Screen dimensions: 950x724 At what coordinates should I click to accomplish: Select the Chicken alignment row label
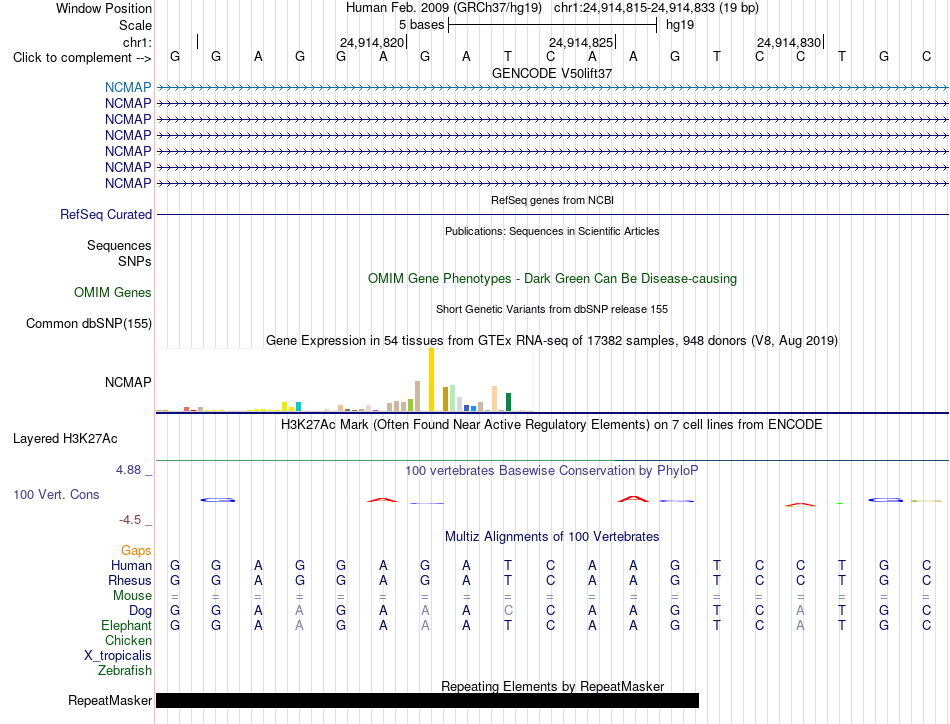[x=128, y=640]
